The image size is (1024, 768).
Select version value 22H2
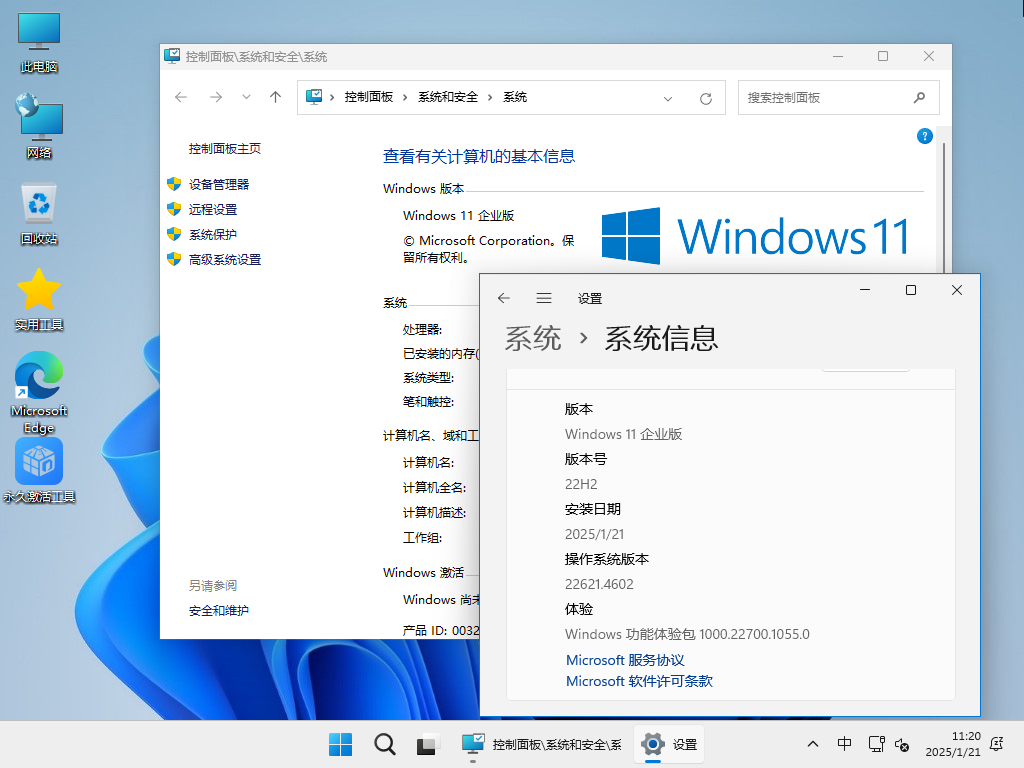tap(581, 484)
